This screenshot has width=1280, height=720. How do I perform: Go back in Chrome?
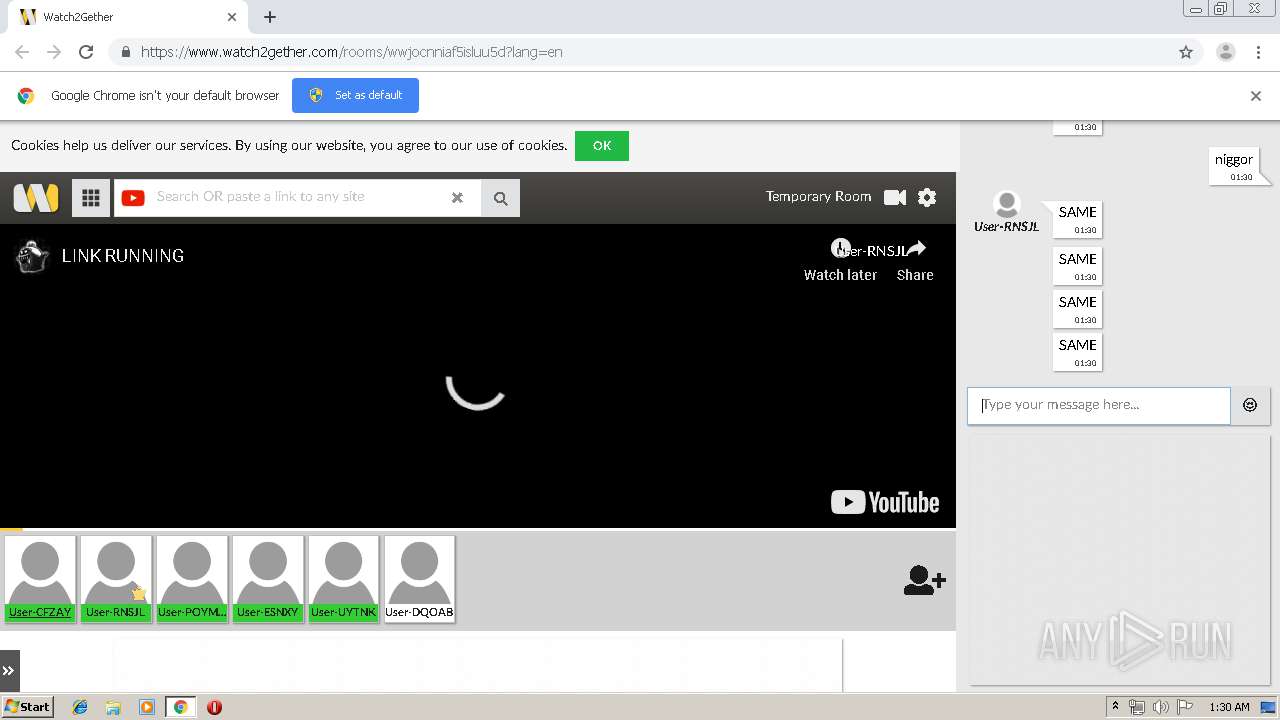point(22,52)
